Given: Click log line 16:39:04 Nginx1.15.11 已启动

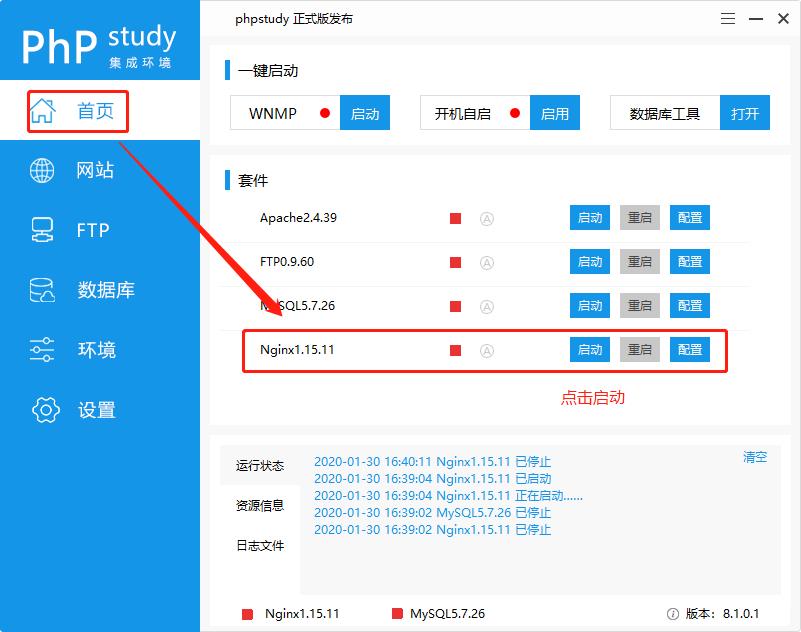Looking at the screenshot, I should [432, 479].
